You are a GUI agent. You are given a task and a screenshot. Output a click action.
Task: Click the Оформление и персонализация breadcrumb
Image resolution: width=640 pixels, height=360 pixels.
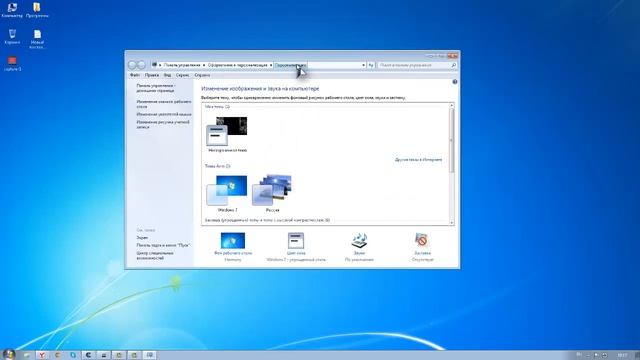(x=238, y=65)
